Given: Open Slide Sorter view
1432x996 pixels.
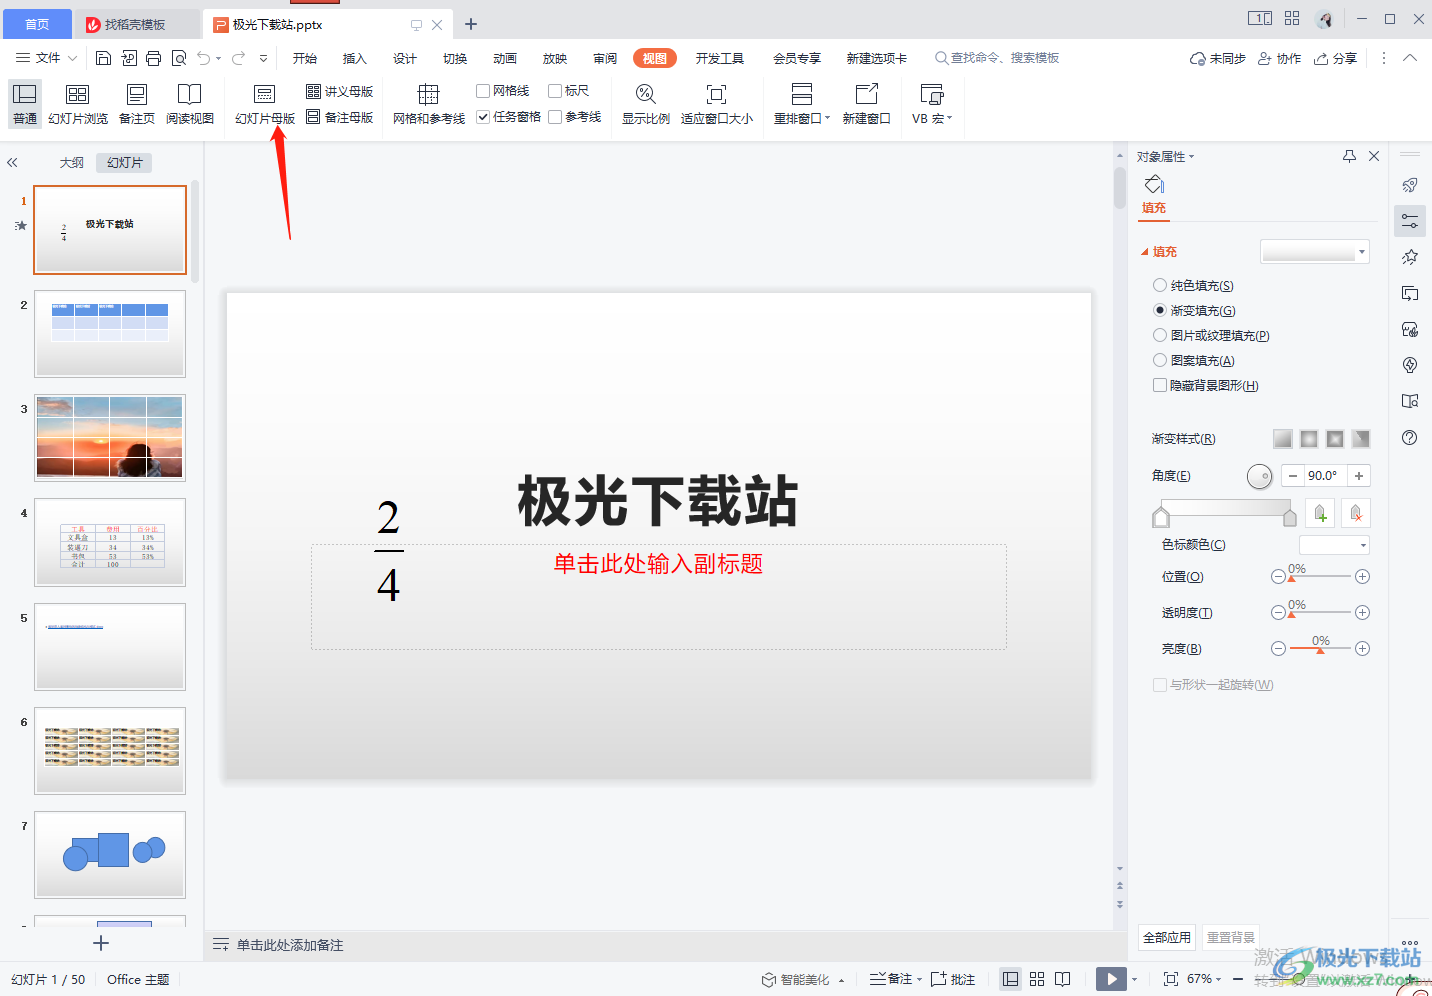Looking at the screenshot, I should pos(78,104).
